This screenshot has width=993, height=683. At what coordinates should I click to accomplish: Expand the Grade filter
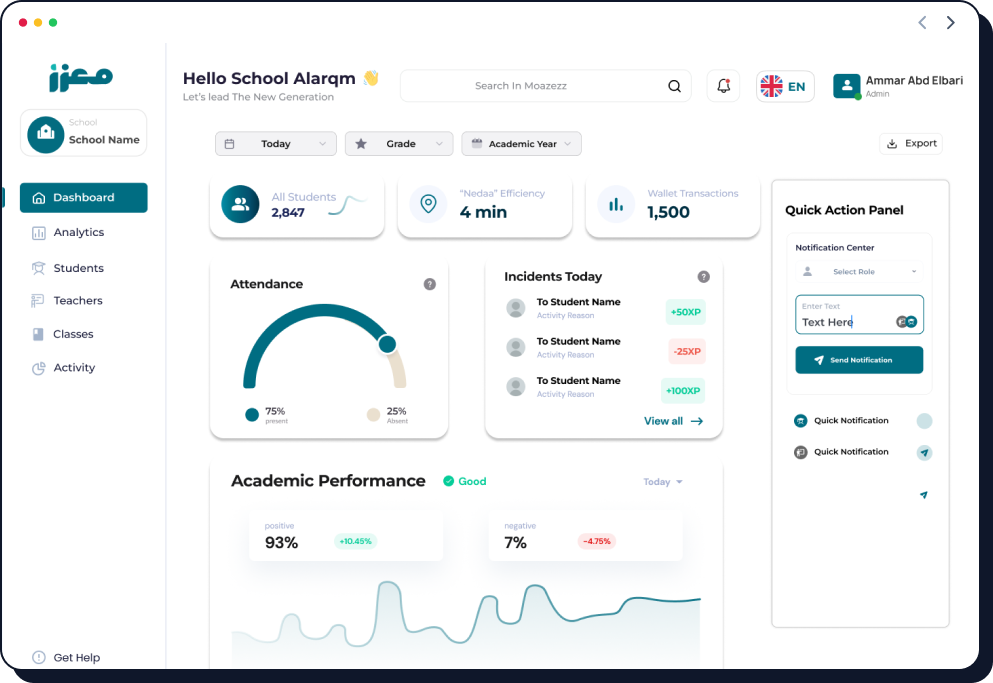click(x=399, y=144)
